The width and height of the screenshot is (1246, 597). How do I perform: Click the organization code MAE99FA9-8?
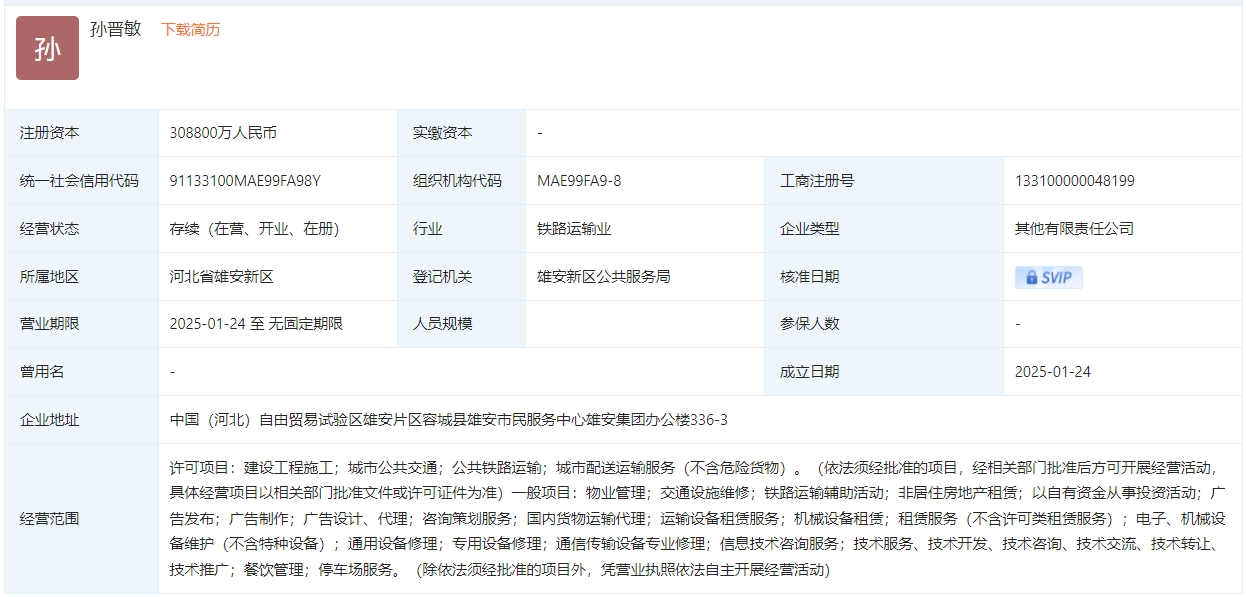tap(579, 181)
